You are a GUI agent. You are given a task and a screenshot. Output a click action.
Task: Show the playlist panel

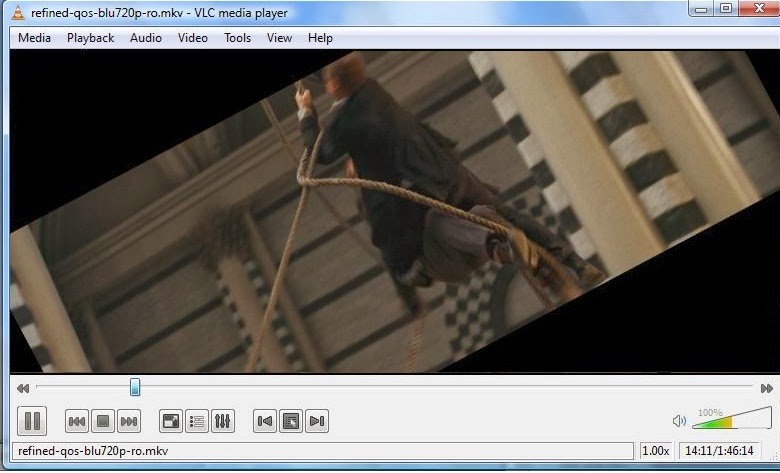pos(197,421)
